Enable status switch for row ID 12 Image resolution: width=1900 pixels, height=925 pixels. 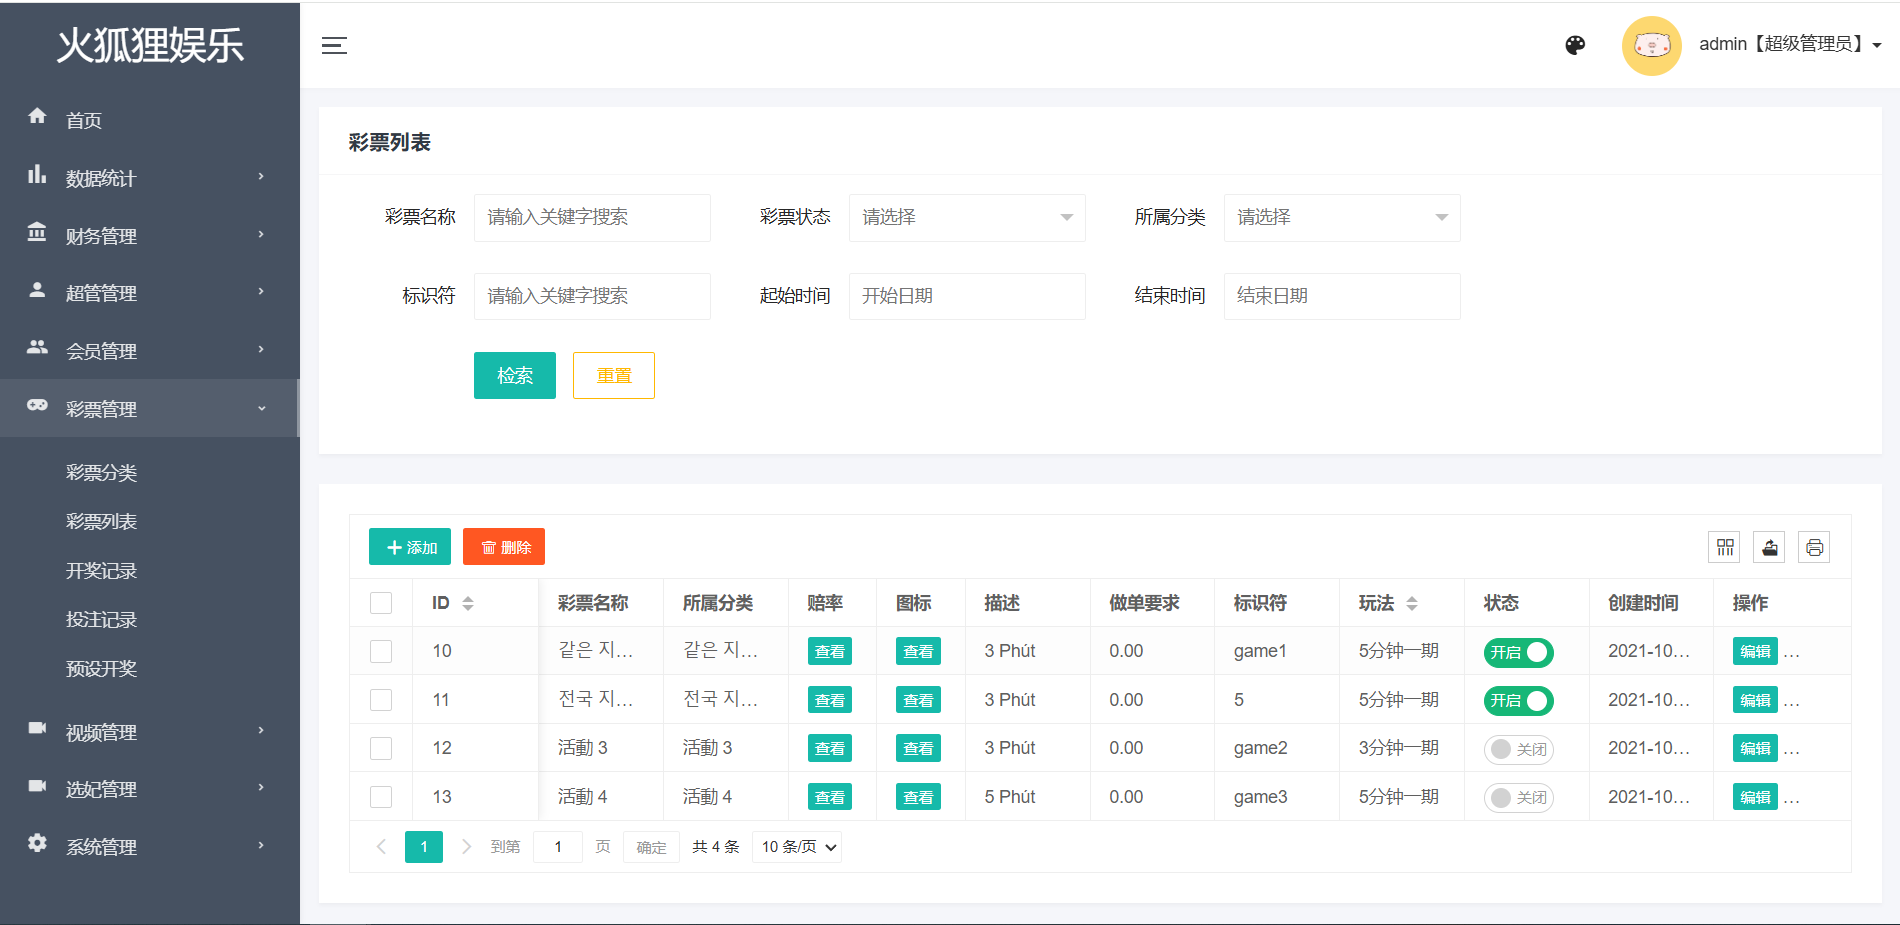[x=1518, y=749]
